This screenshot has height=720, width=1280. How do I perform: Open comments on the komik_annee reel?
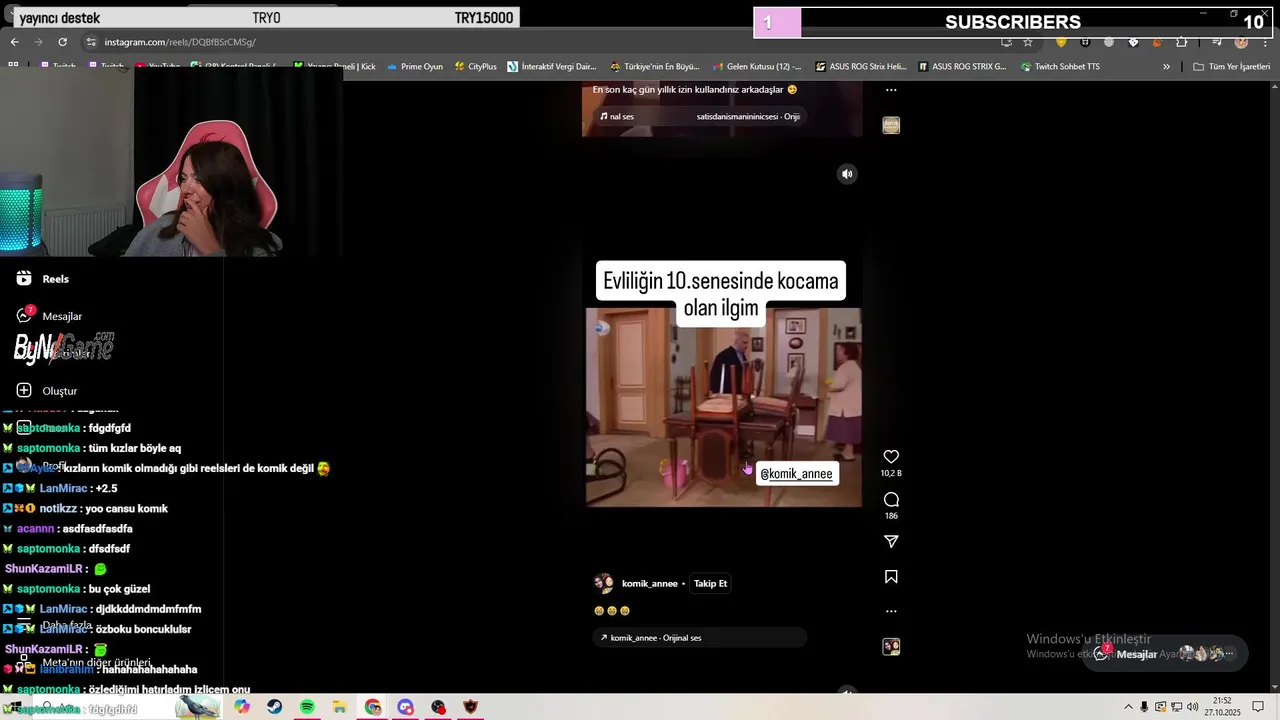pyautogui.click(x=891, y=500)
